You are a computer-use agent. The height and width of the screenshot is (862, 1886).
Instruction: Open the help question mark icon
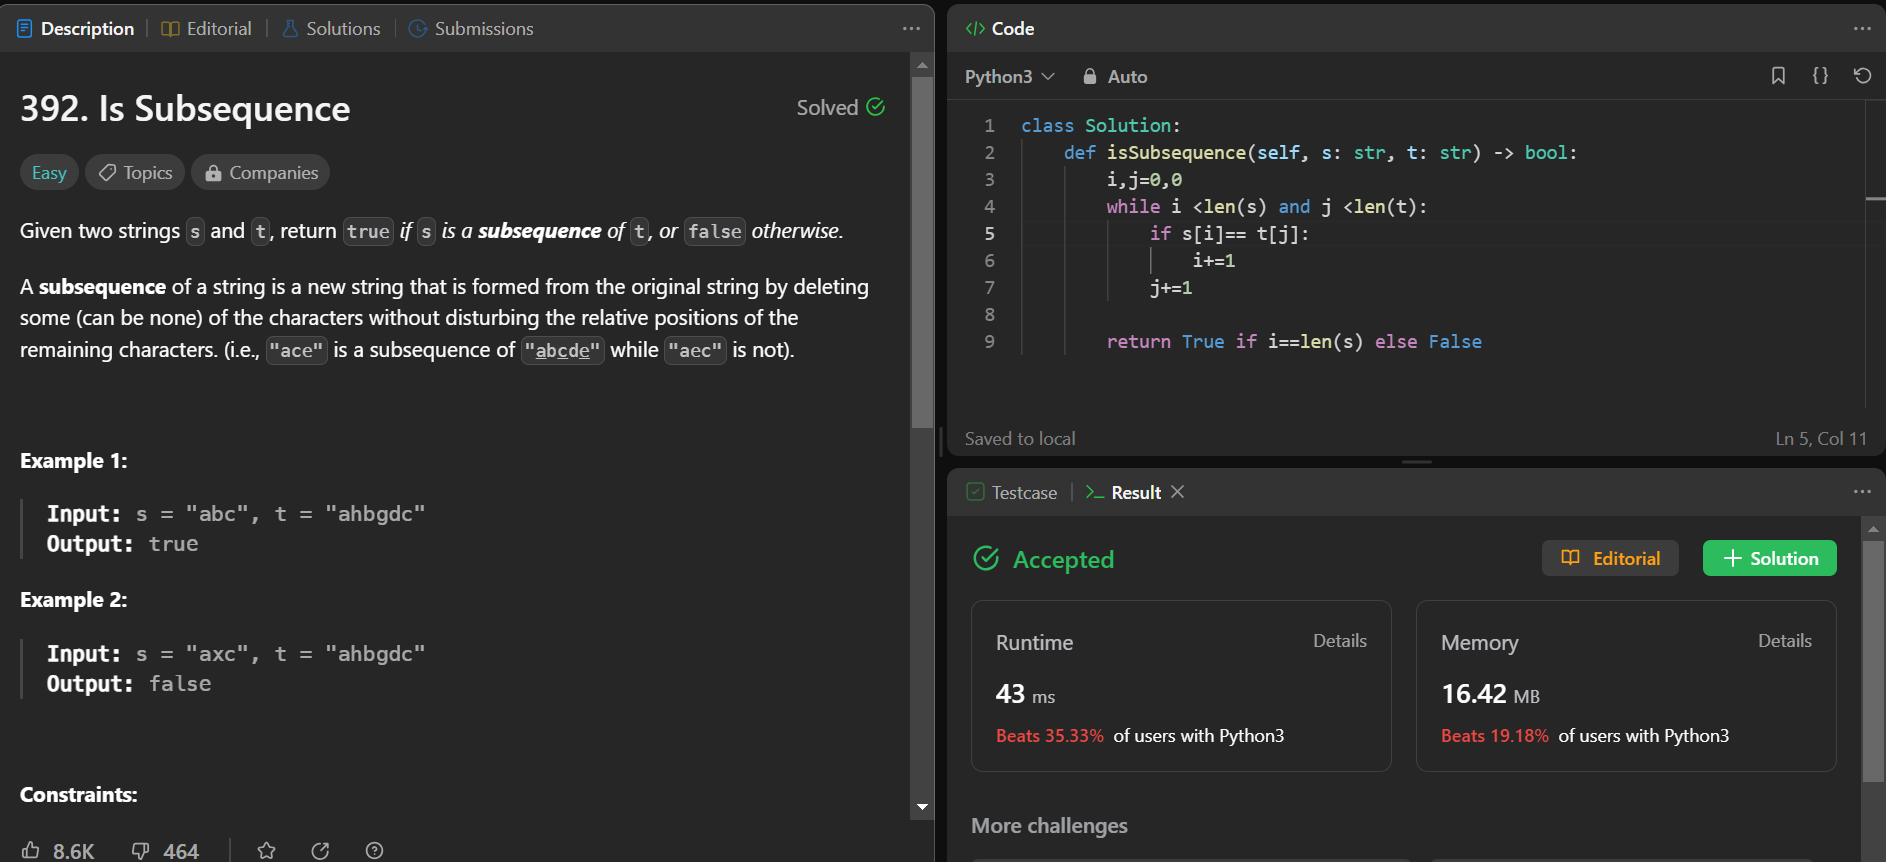(374, 850)
